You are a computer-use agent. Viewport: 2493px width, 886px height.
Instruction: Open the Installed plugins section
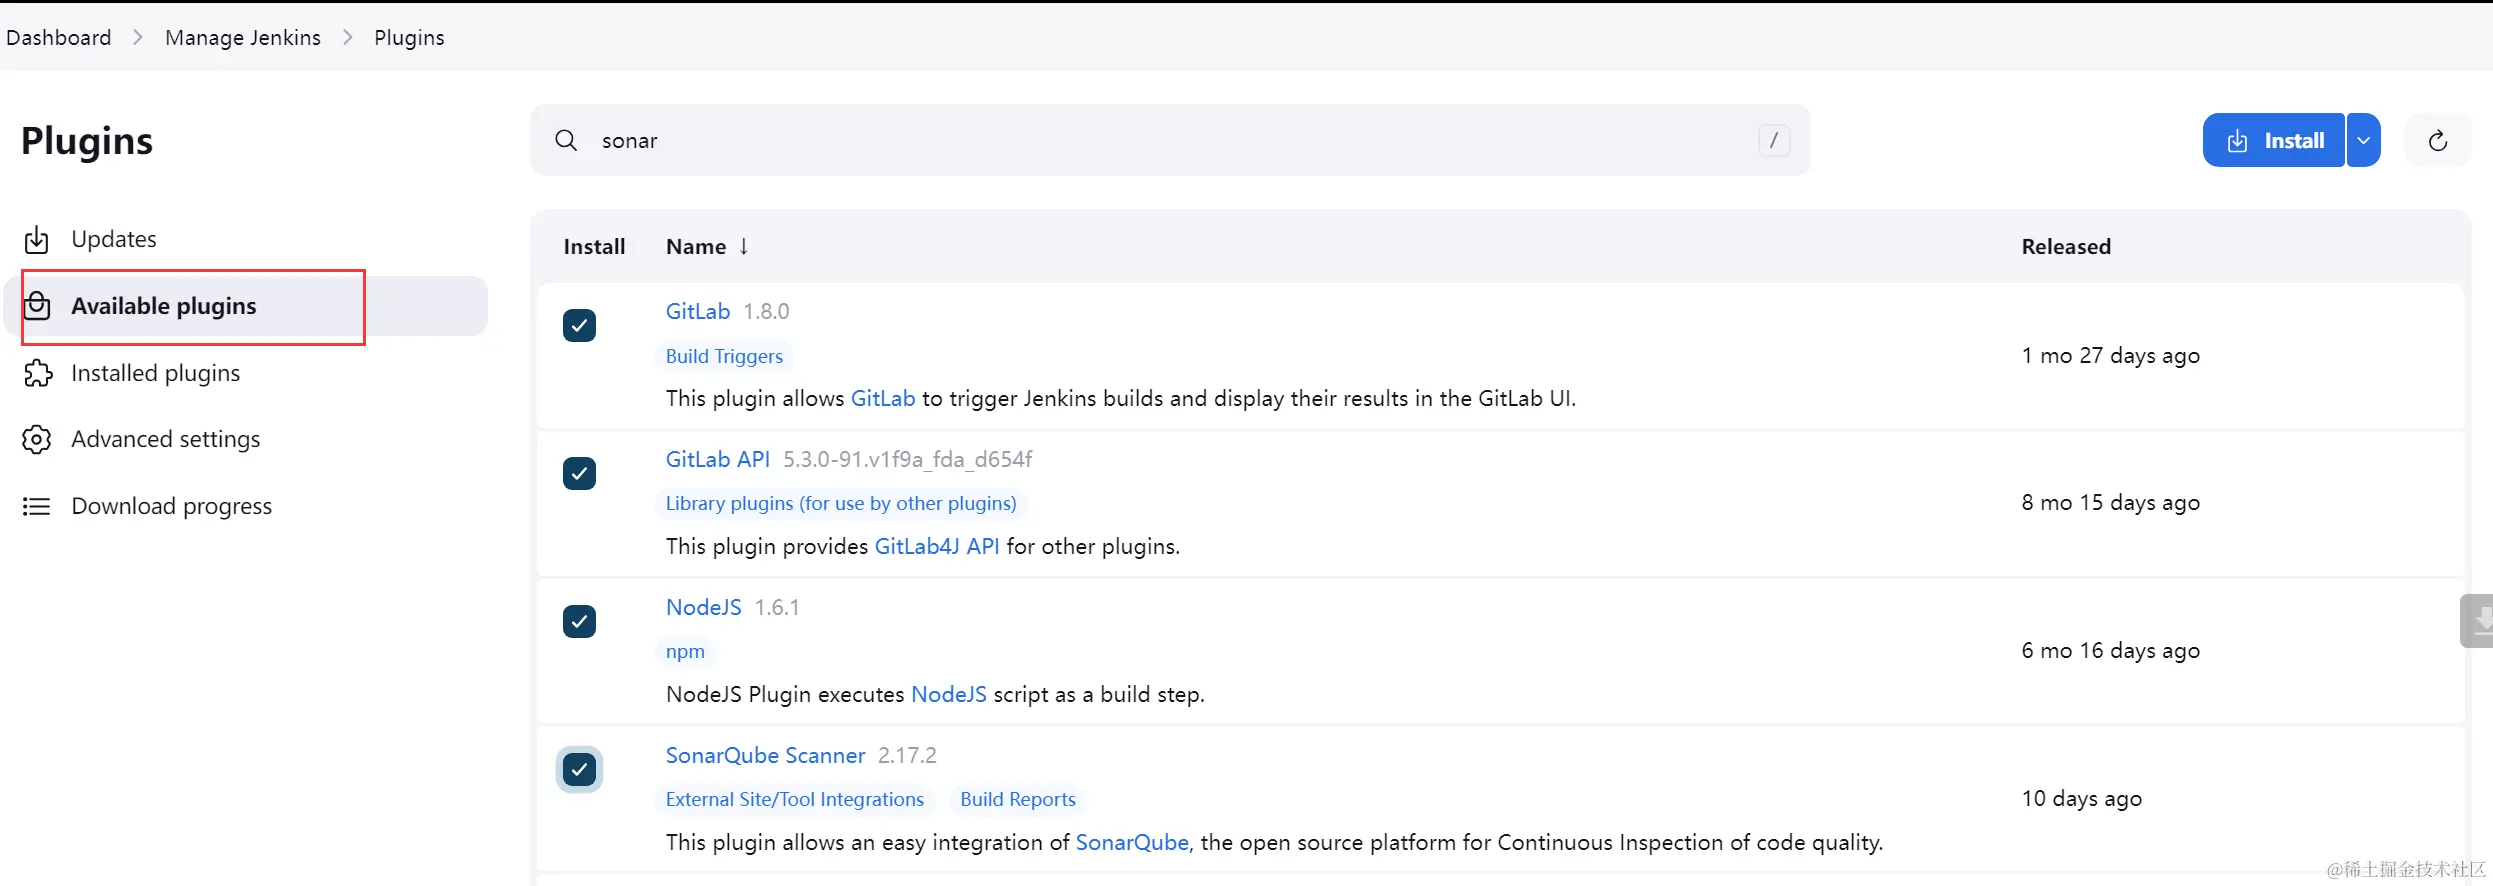point(155,373)
